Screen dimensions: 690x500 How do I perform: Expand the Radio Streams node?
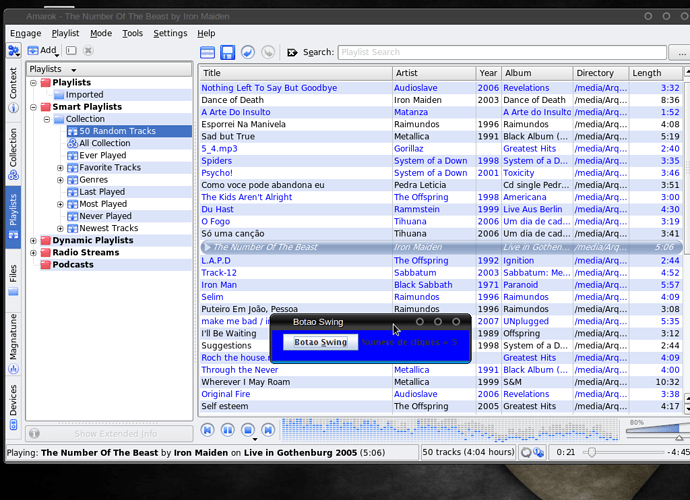[33, 253]
